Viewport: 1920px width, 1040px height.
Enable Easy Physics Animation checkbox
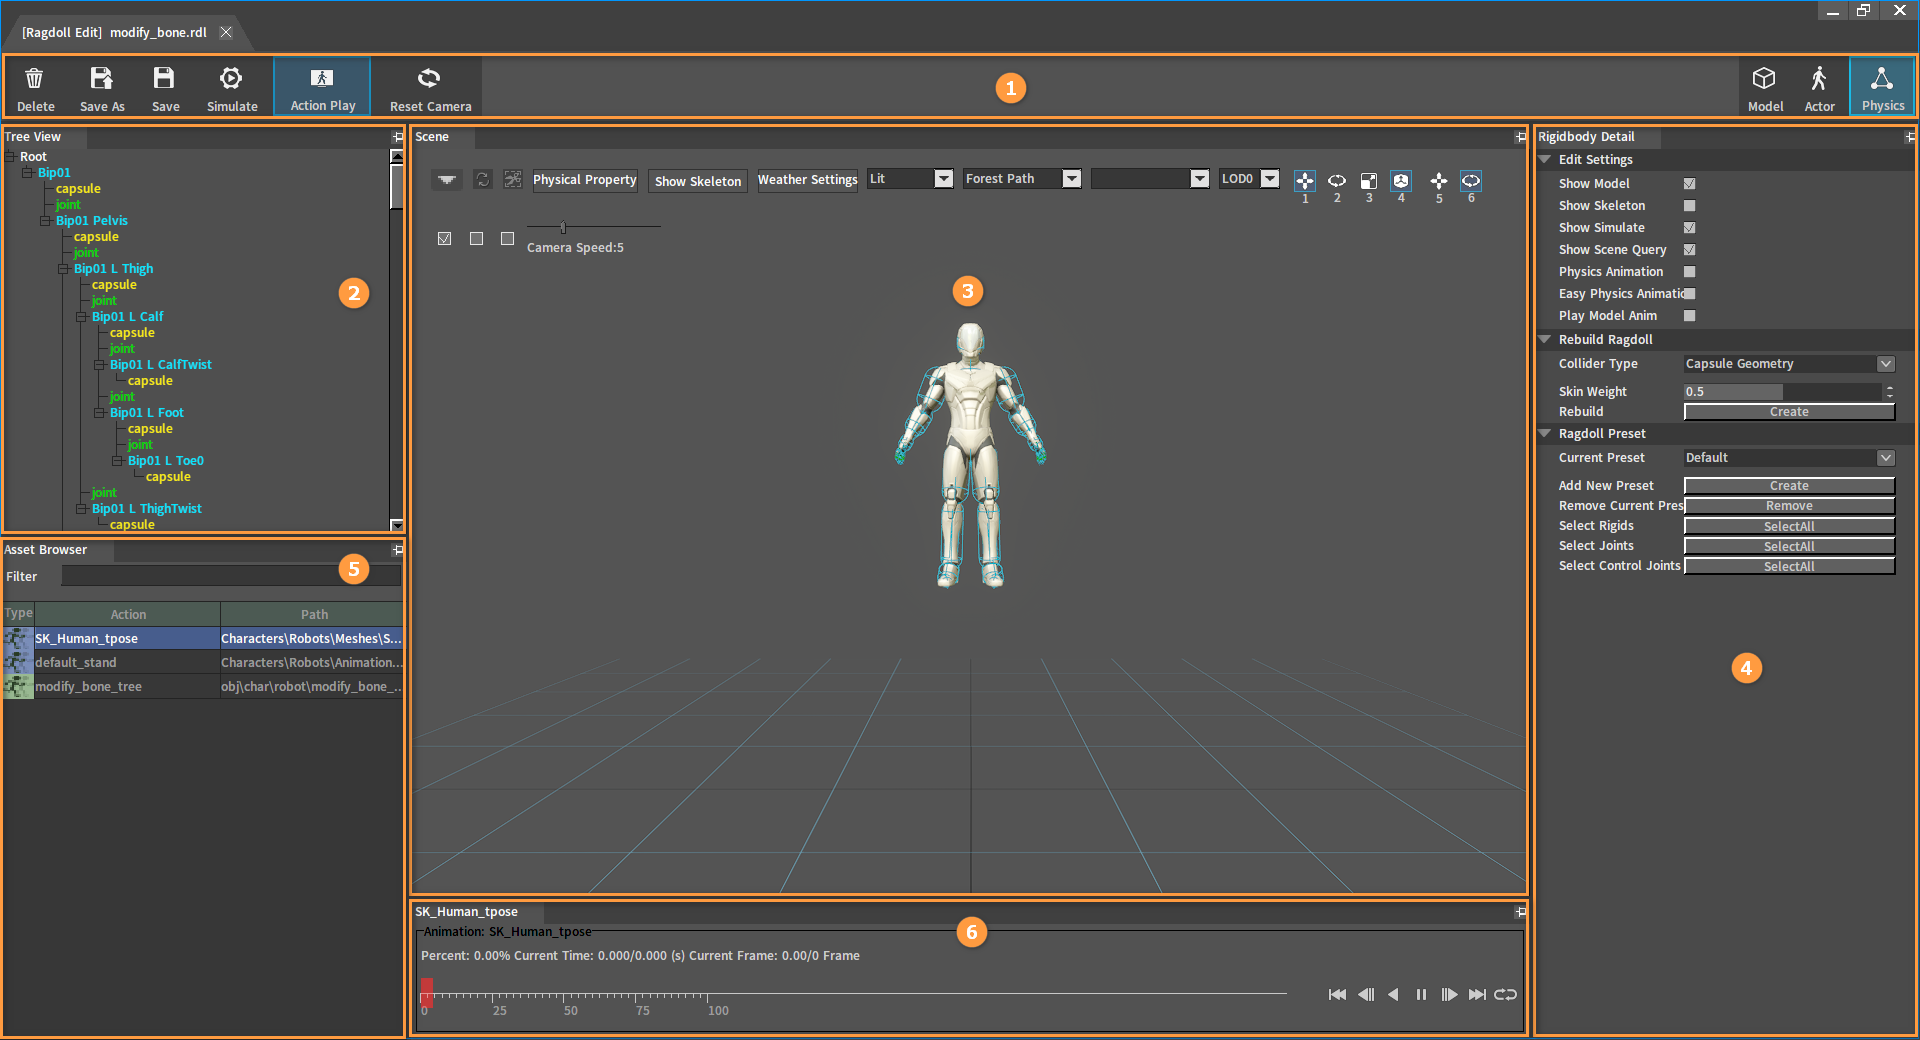click(1690, 294)
